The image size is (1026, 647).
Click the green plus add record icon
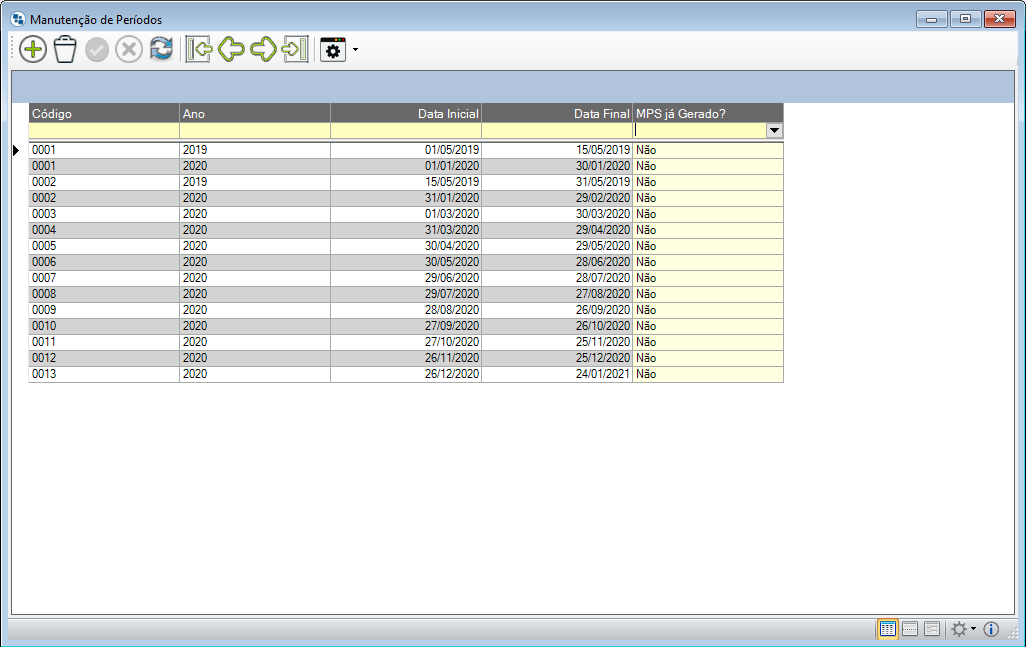pos(33,50)
